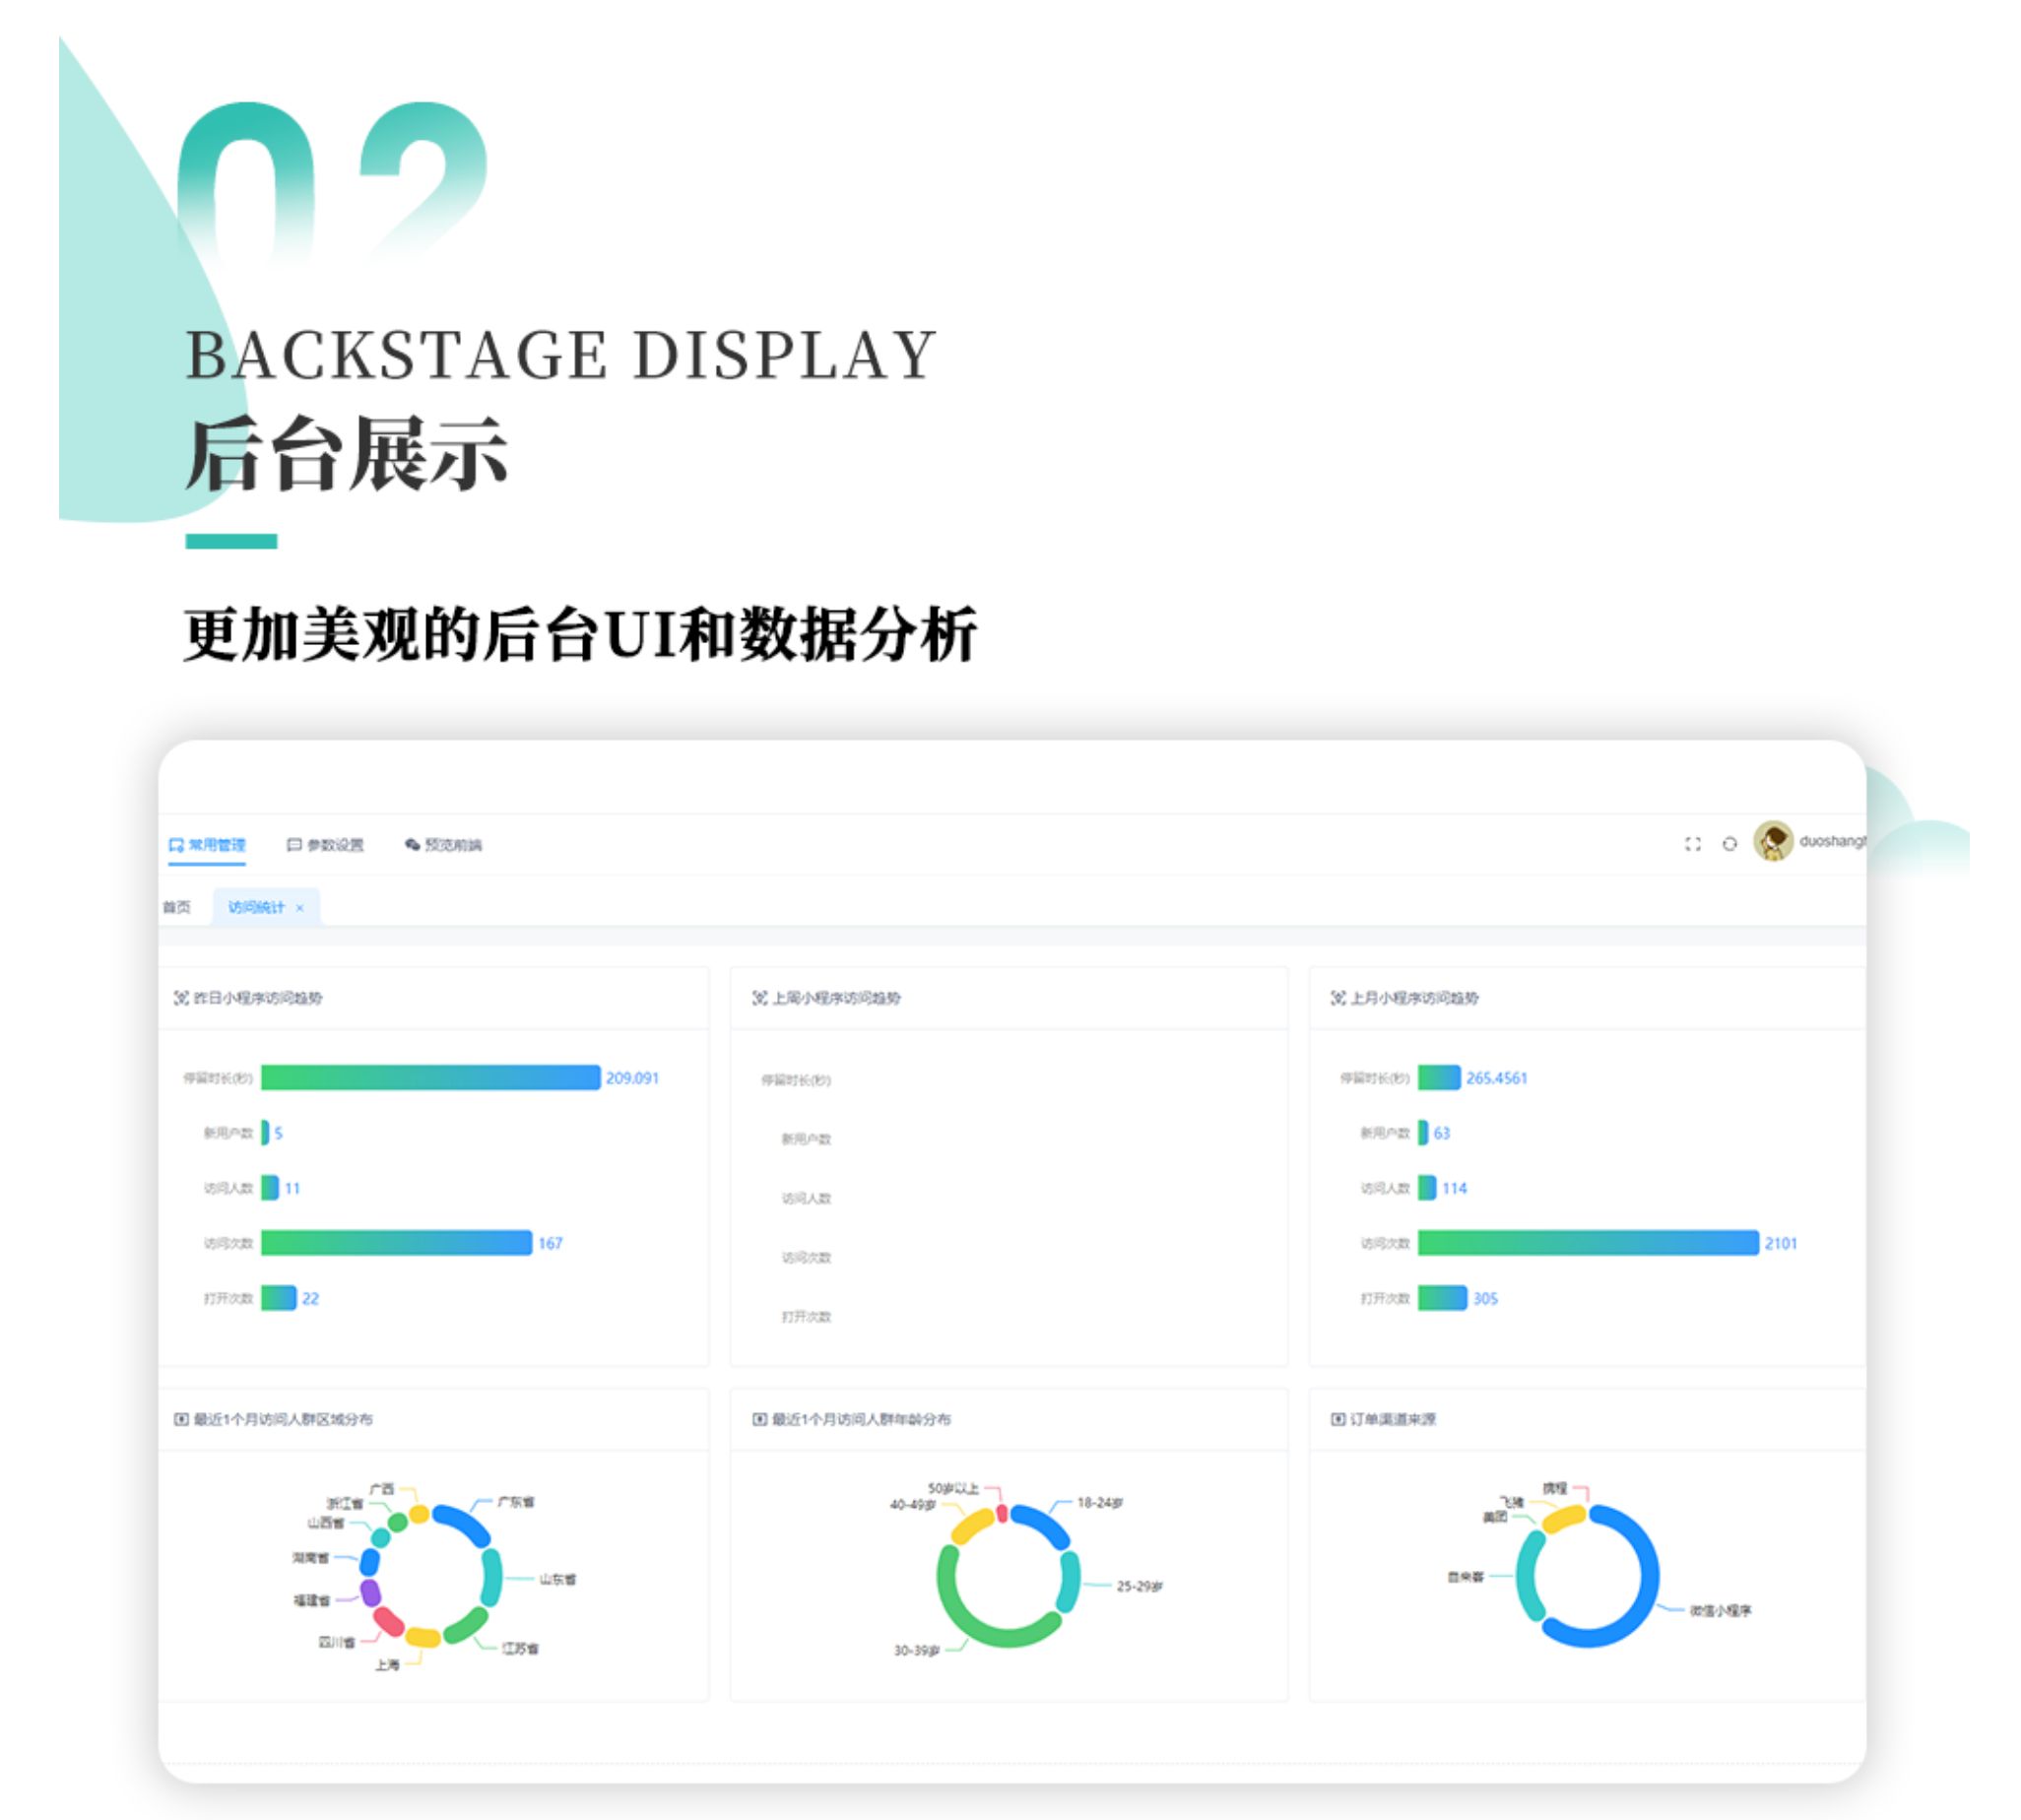Image resolution: width=2021 pixels, height=1820 pixels.
Task: Open the user avatar picture
Action: pos(1773,841)
